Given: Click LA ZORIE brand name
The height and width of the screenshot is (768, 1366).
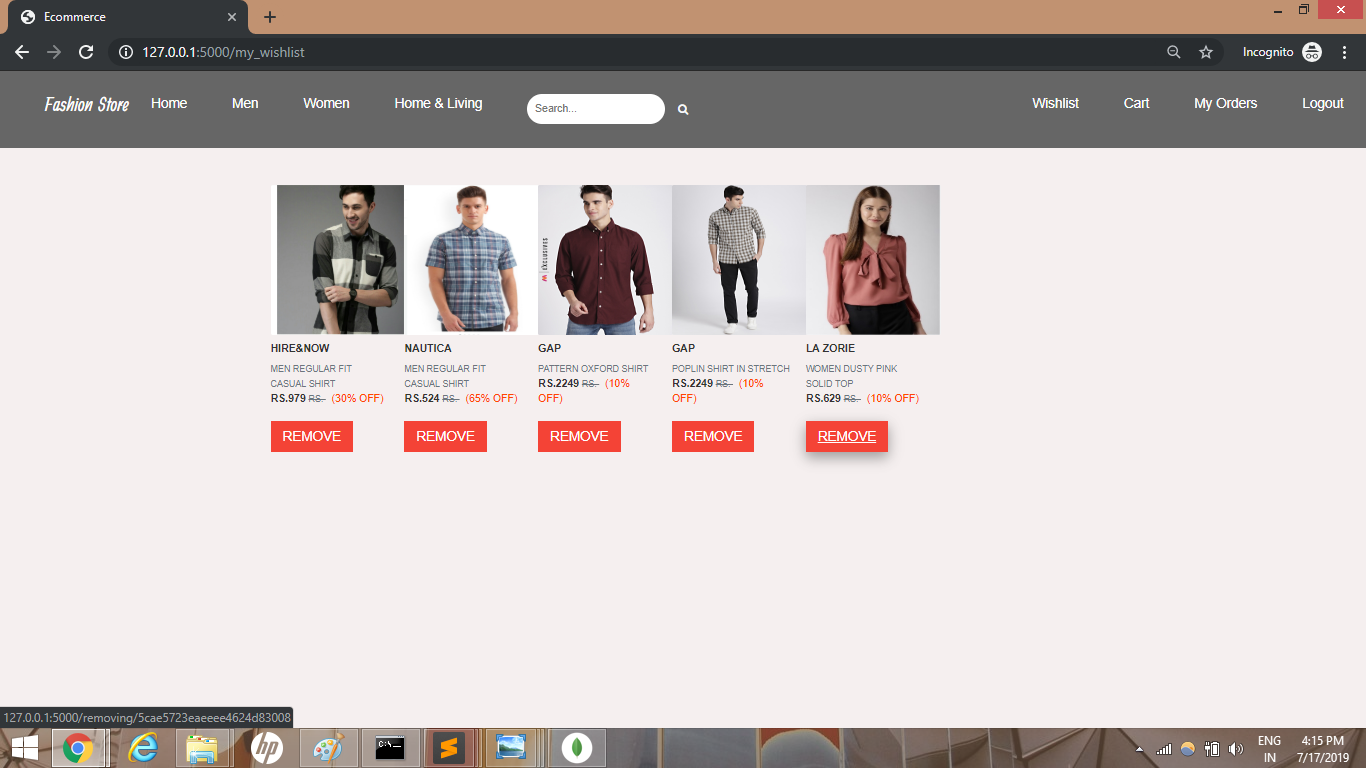Looking at the screenshot, I should (x=830, y=348).
